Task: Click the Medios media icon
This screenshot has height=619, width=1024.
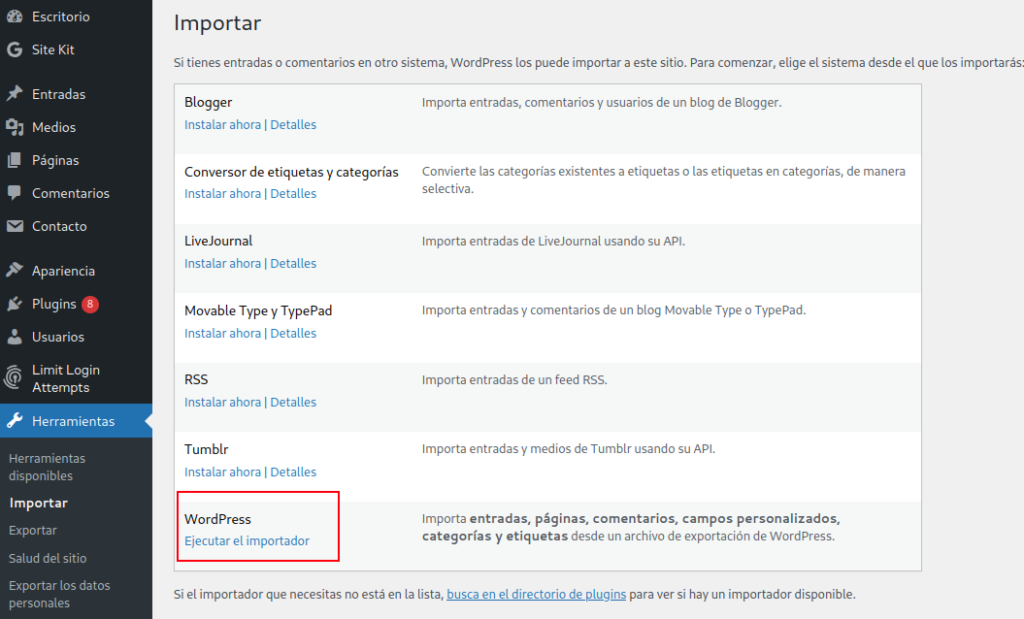Action: point(14,127)
